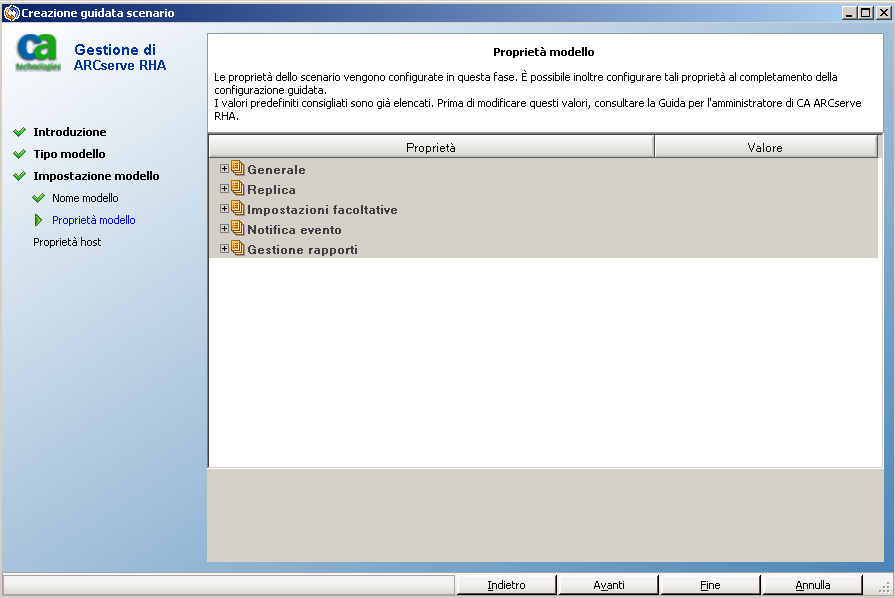The image size is (895, 598).
Task: Go back with the Indietro button
Action: tap(506, 585)
